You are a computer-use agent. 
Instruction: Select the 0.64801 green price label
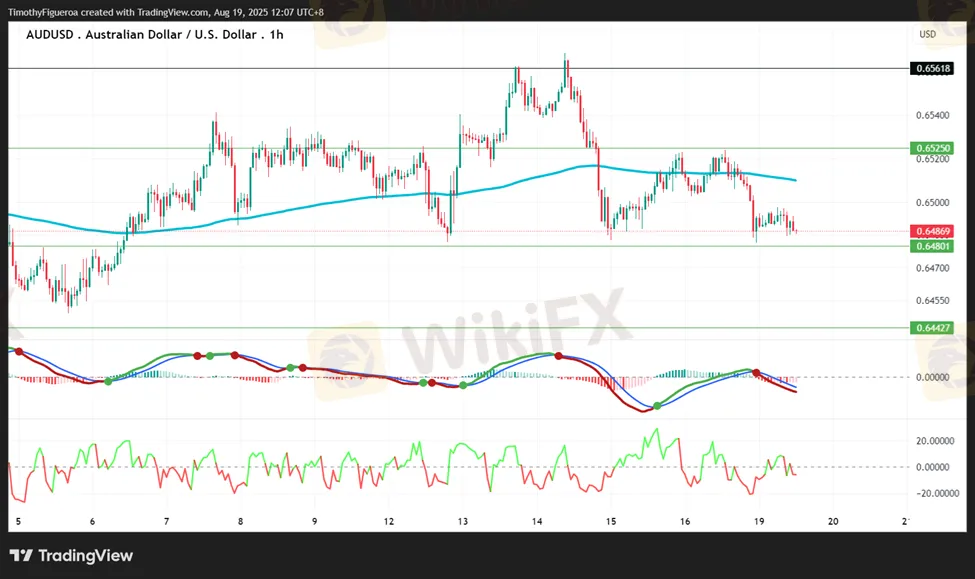coord(931,246)
